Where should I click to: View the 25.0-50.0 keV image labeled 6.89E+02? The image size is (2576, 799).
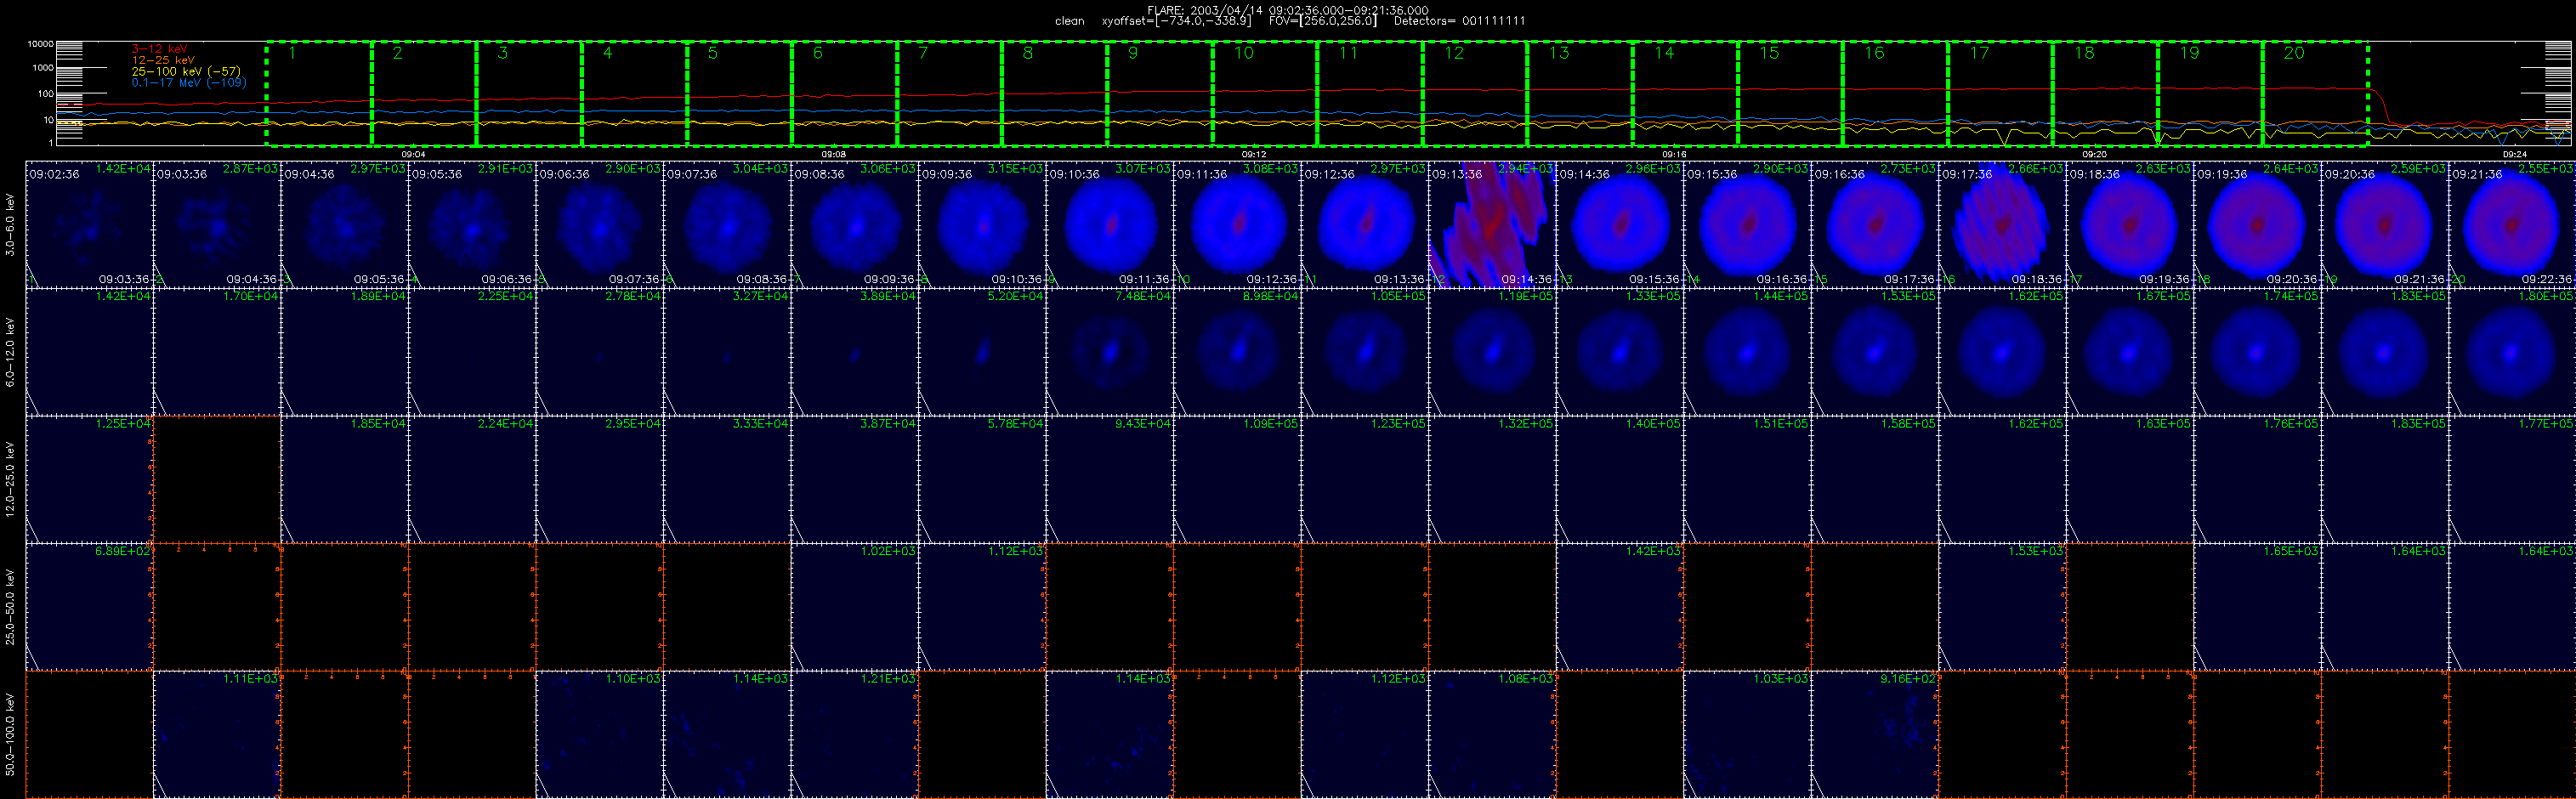coord(89,607)
